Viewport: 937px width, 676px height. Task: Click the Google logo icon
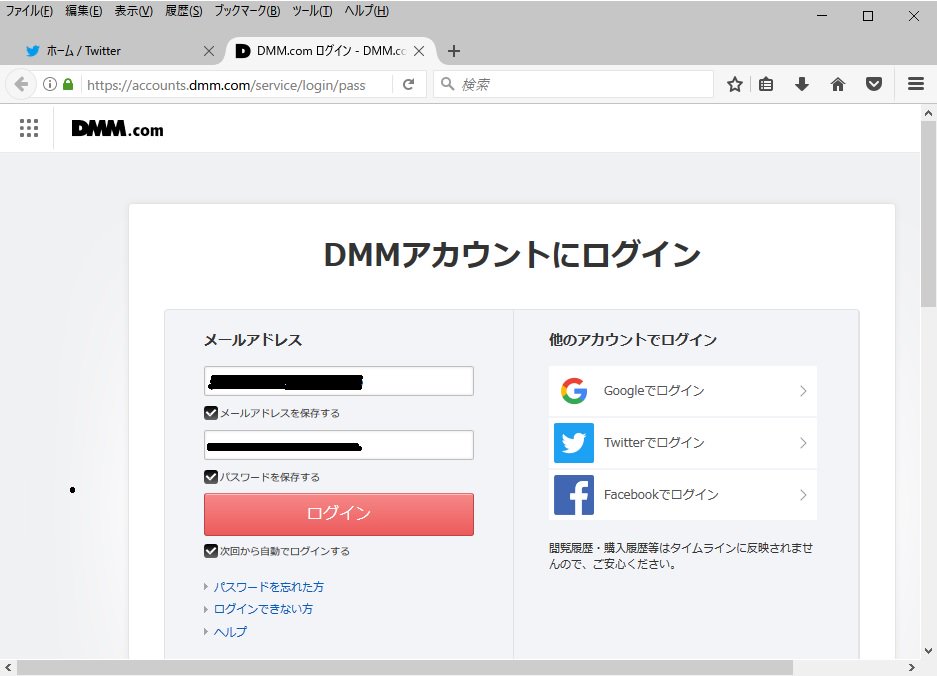574,391
